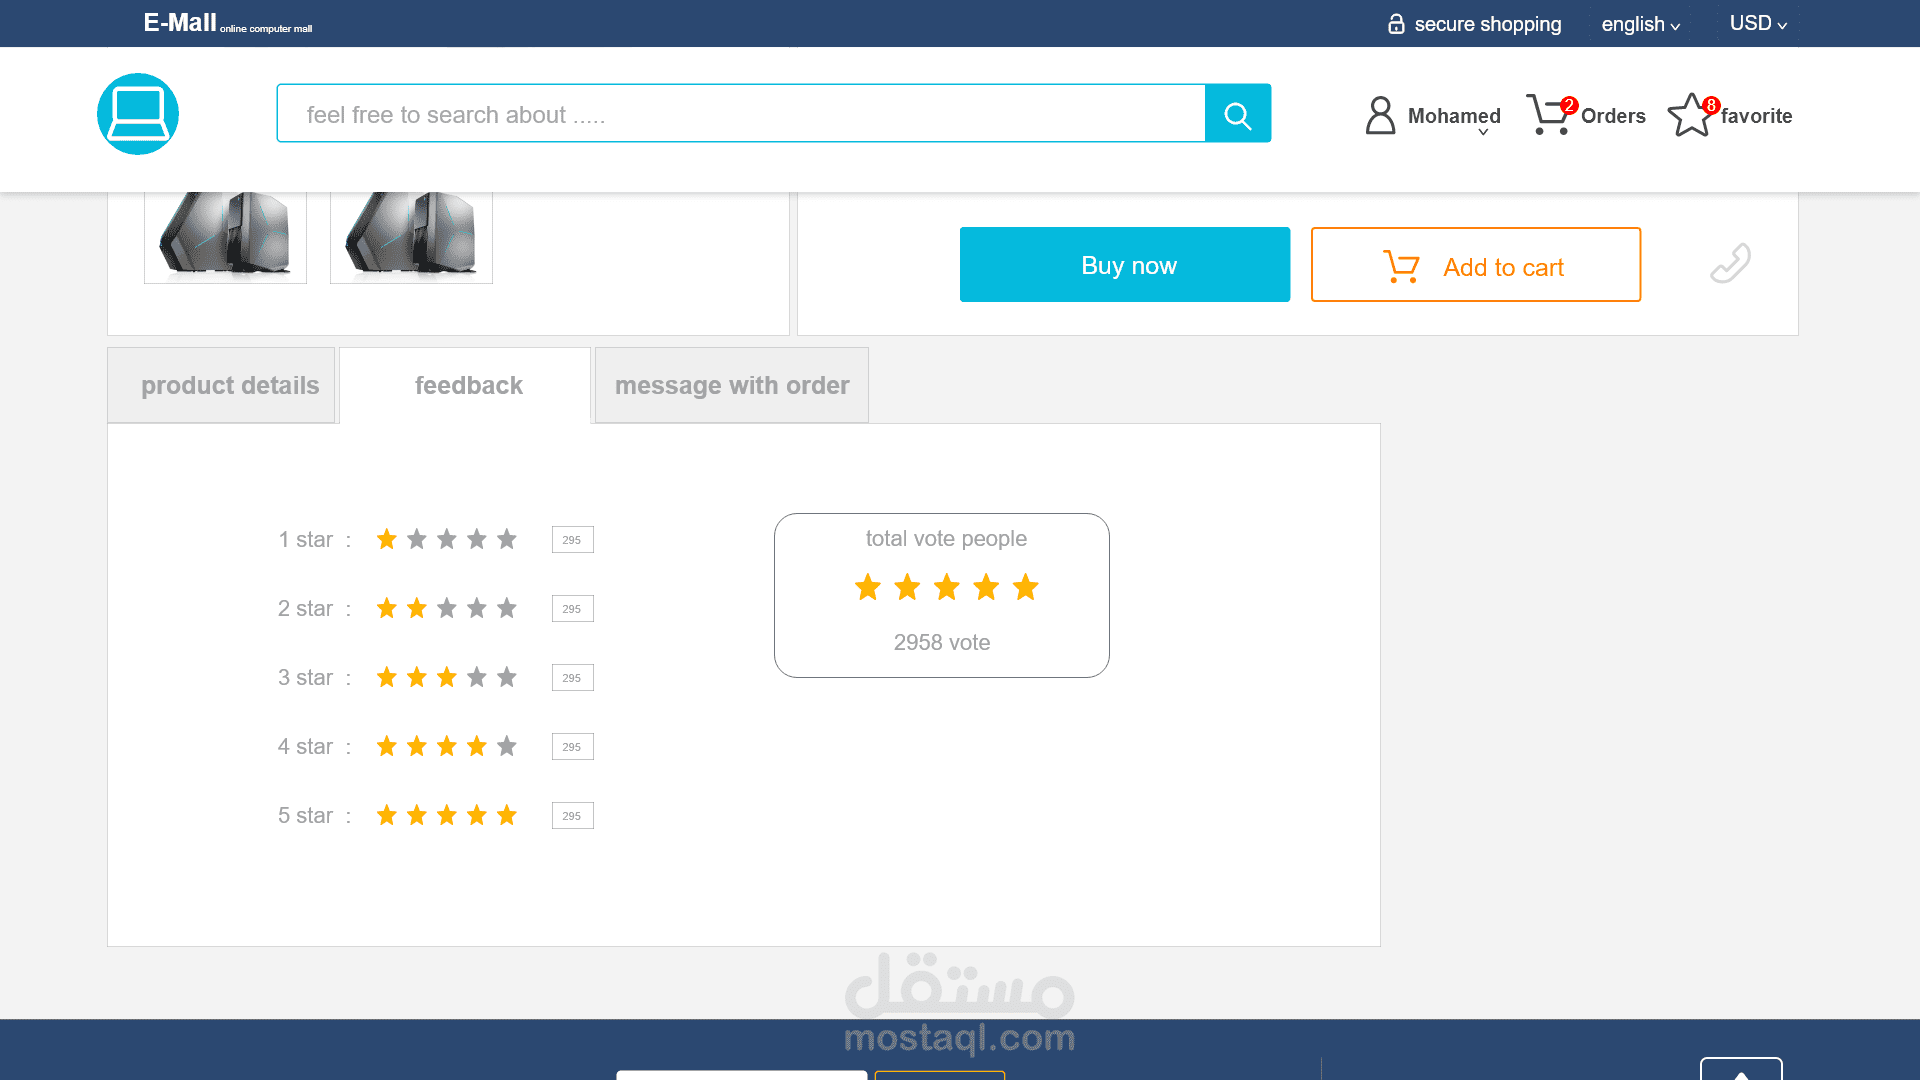Click the search magnifier button

coord(1237,114)
